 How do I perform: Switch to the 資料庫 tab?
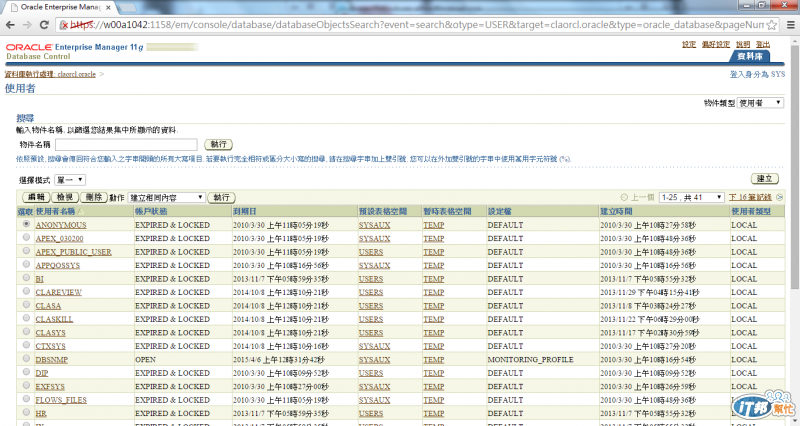point(750,56)
